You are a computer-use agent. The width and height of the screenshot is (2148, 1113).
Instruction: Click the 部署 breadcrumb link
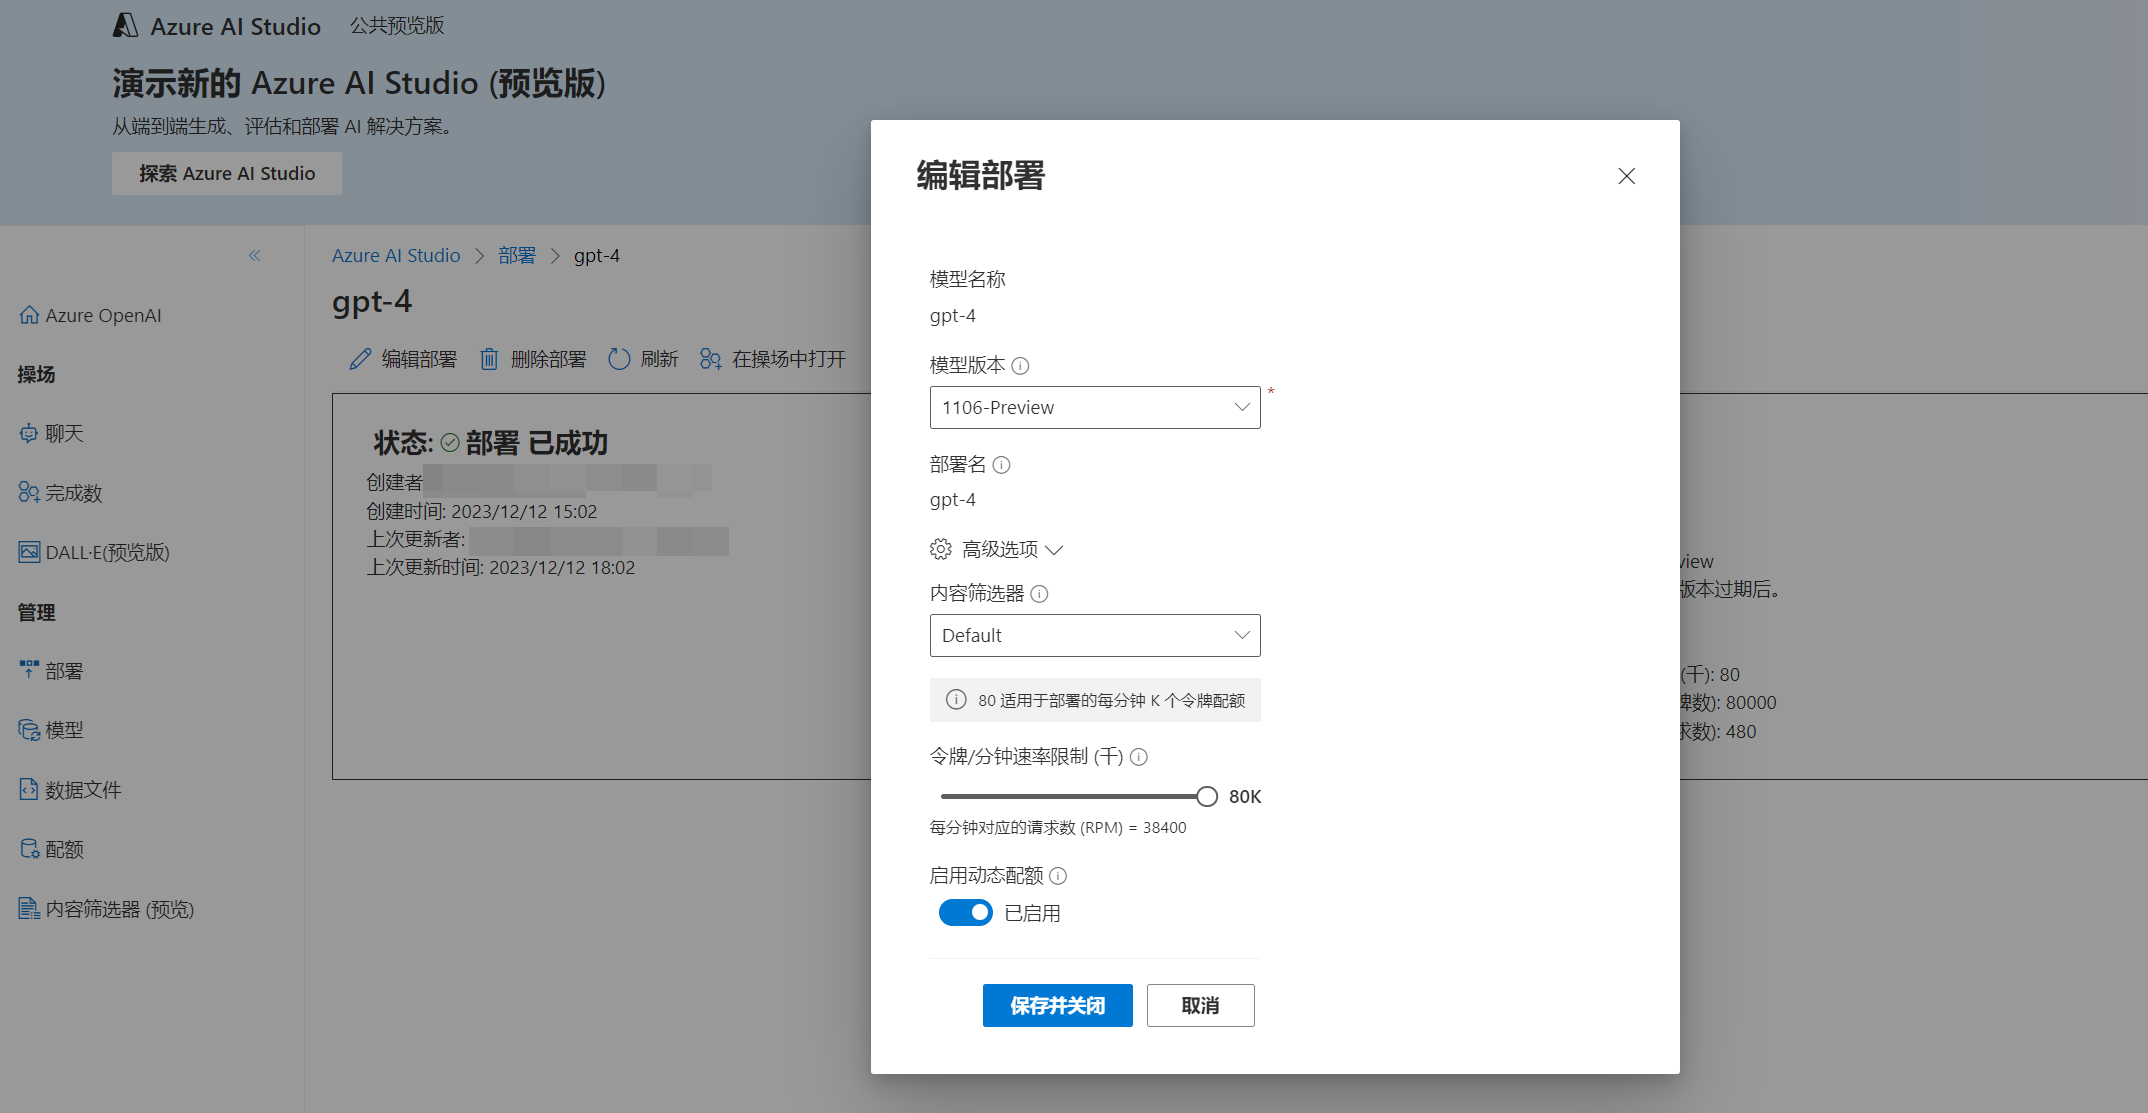(x=517, y=256)
